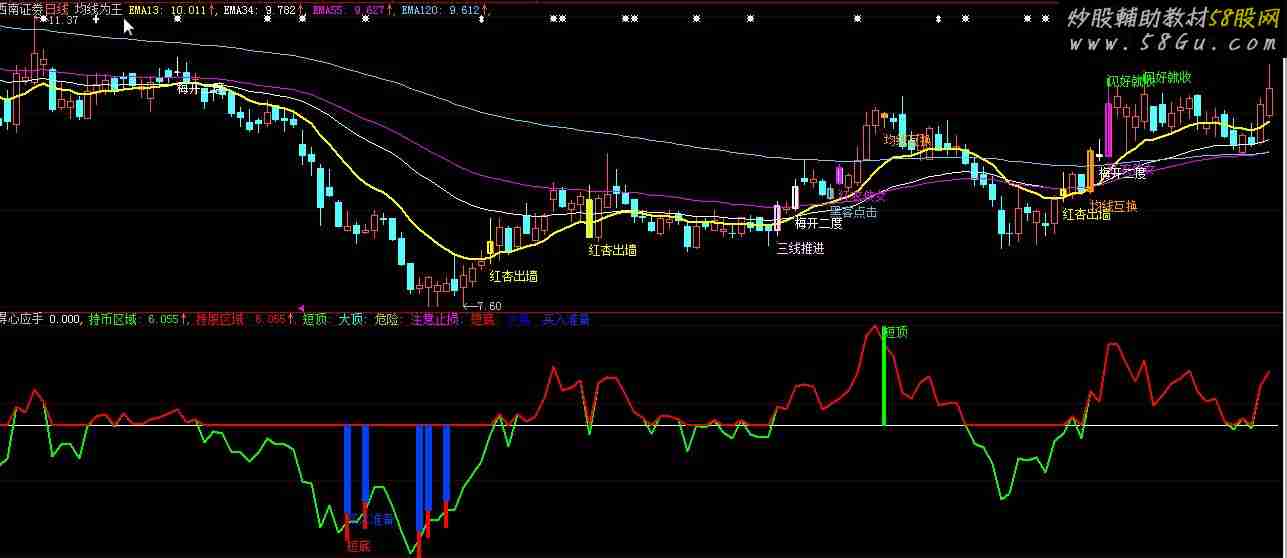
Task: Click the 7.60 low price label
Action: coord(488,305)
